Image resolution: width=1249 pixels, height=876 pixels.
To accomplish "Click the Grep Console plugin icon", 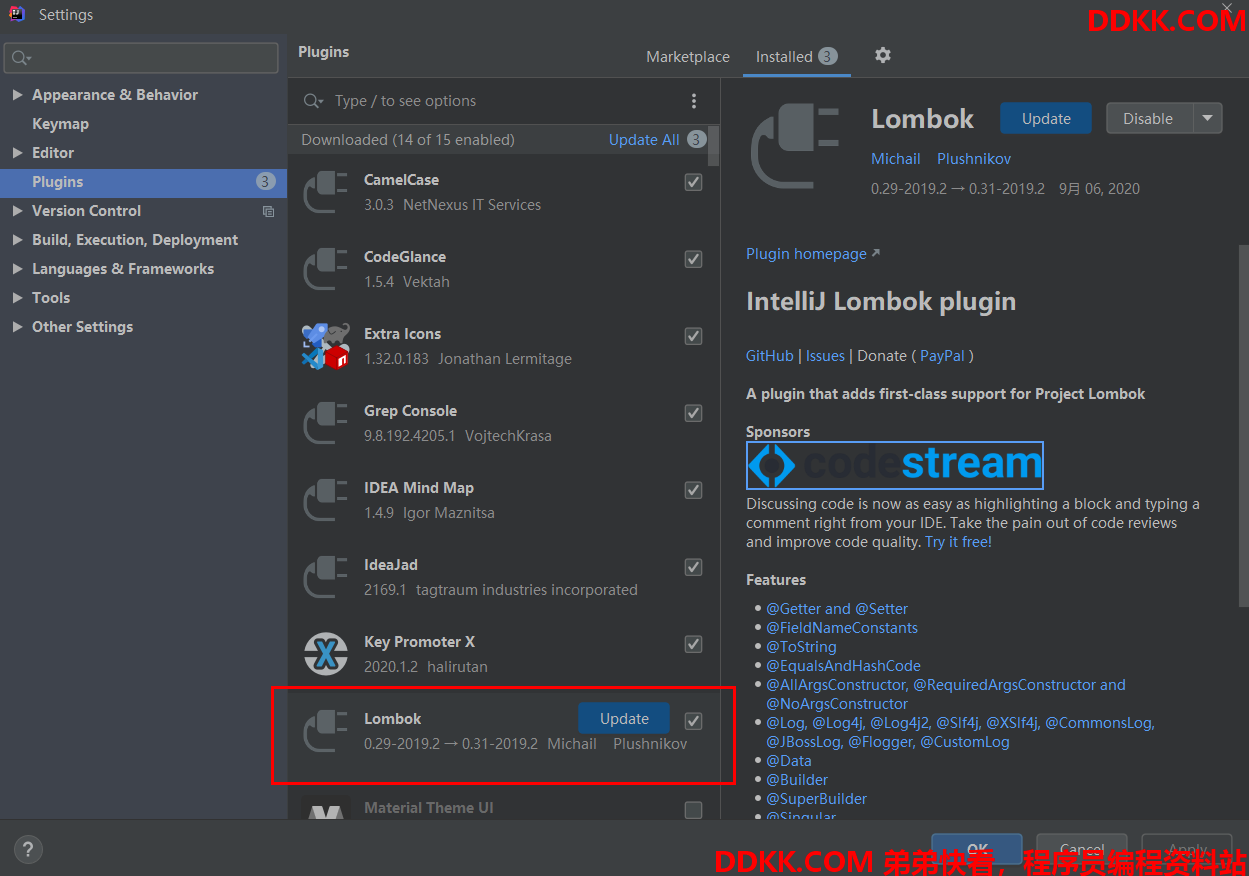I will pos(325,423).
